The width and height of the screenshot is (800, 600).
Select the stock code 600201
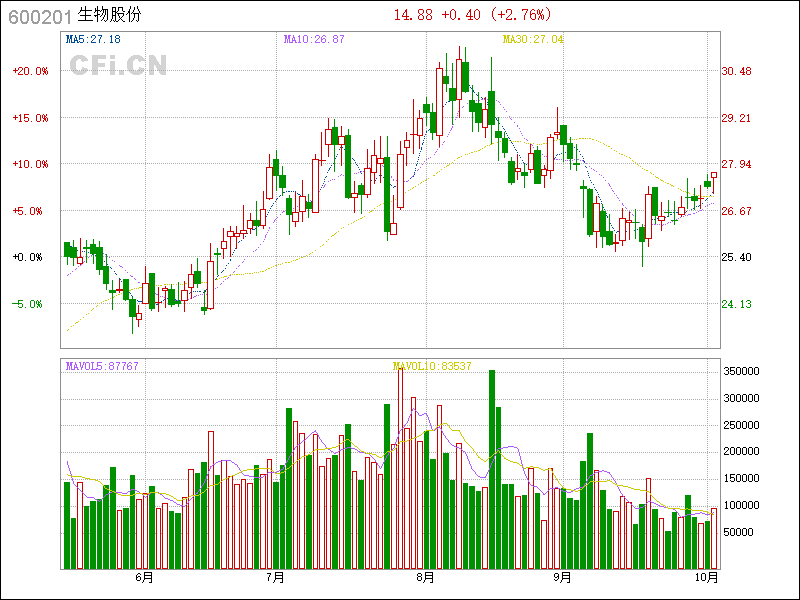pyautogui.click(x=39, y=16)
